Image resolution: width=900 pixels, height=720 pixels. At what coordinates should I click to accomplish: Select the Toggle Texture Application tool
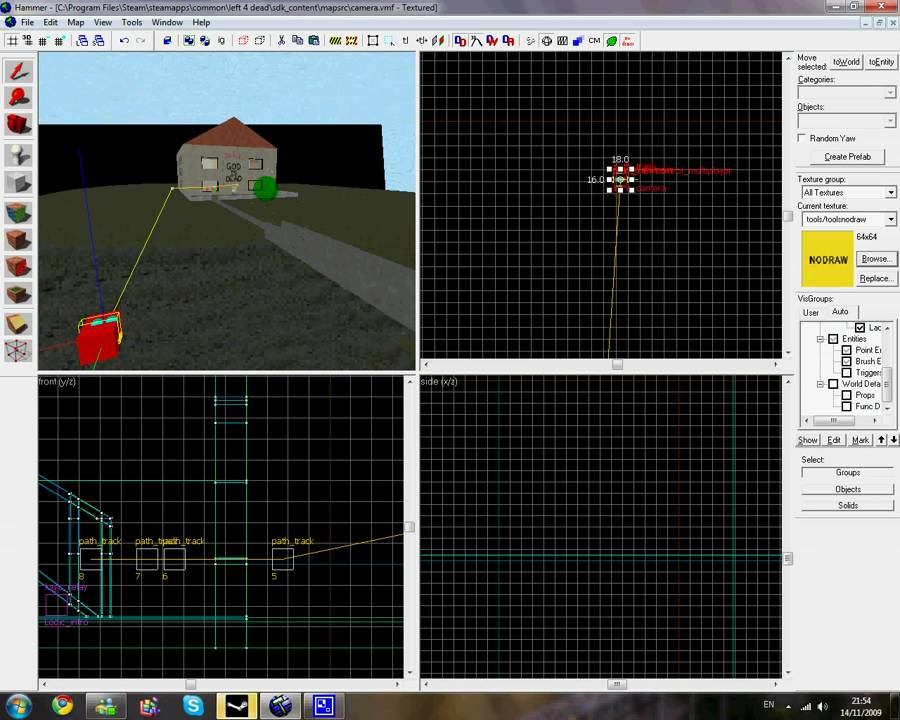tap(18, 213)
